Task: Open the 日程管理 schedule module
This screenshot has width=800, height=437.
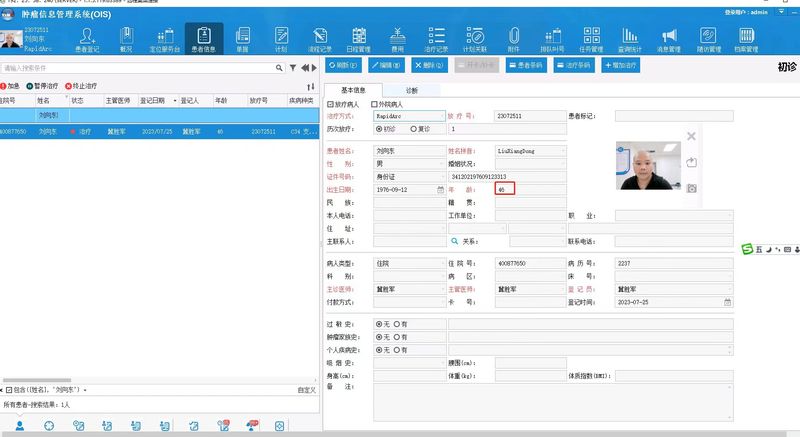Action: tap(359, 40)
